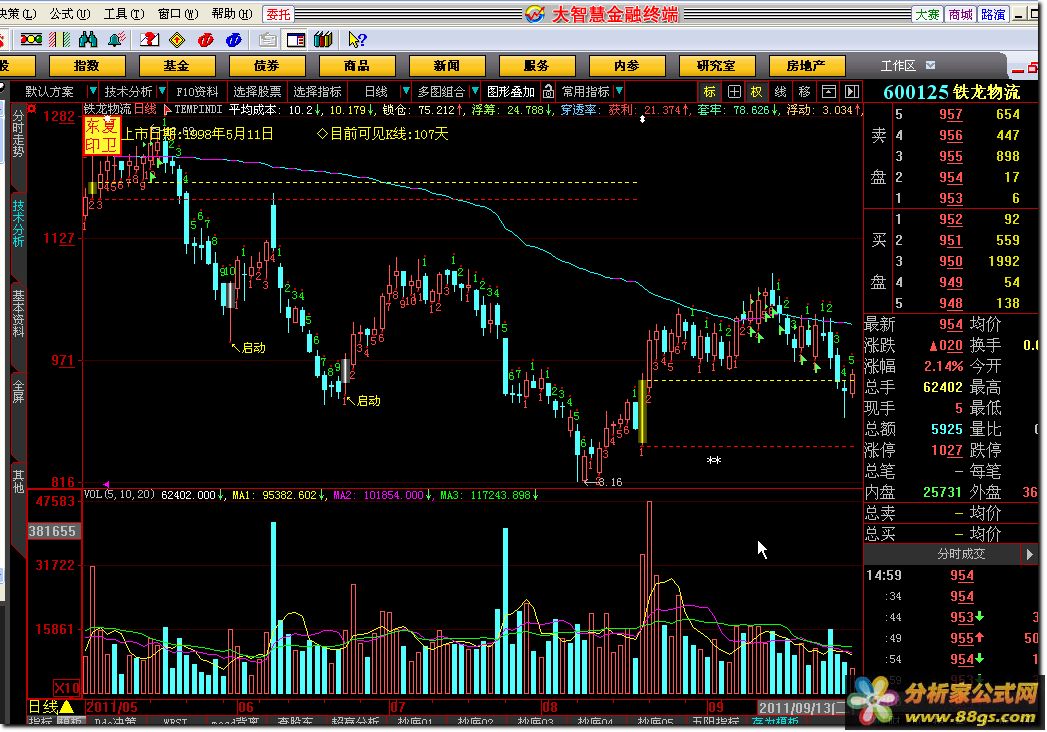Open the 工作区 dropdown arrow
This screenshot has width=1047, height=732.
click(930, 65)
